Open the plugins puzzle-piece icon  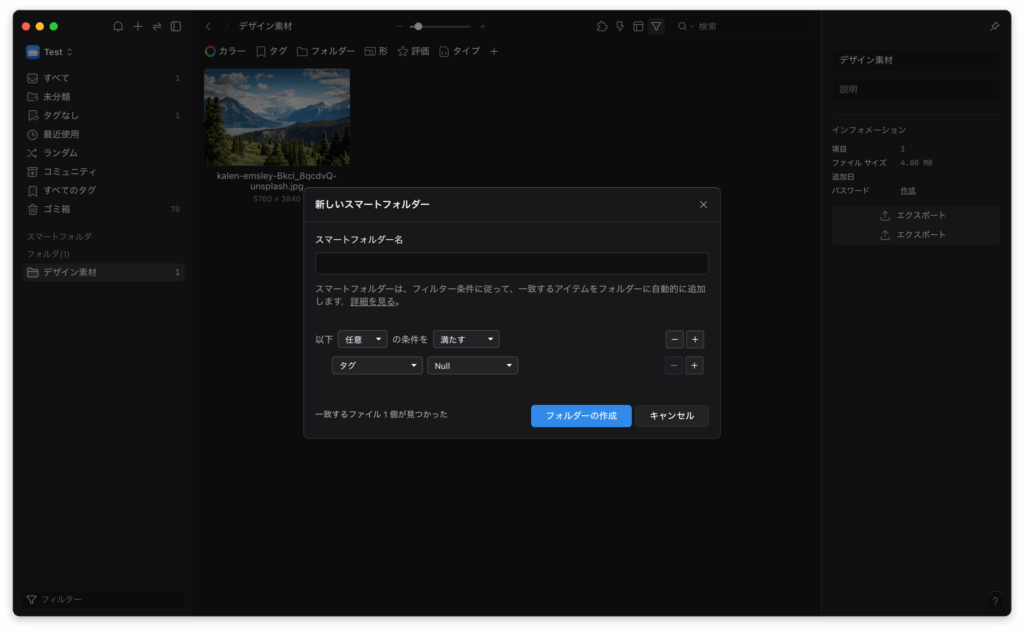tap(602, 26)
